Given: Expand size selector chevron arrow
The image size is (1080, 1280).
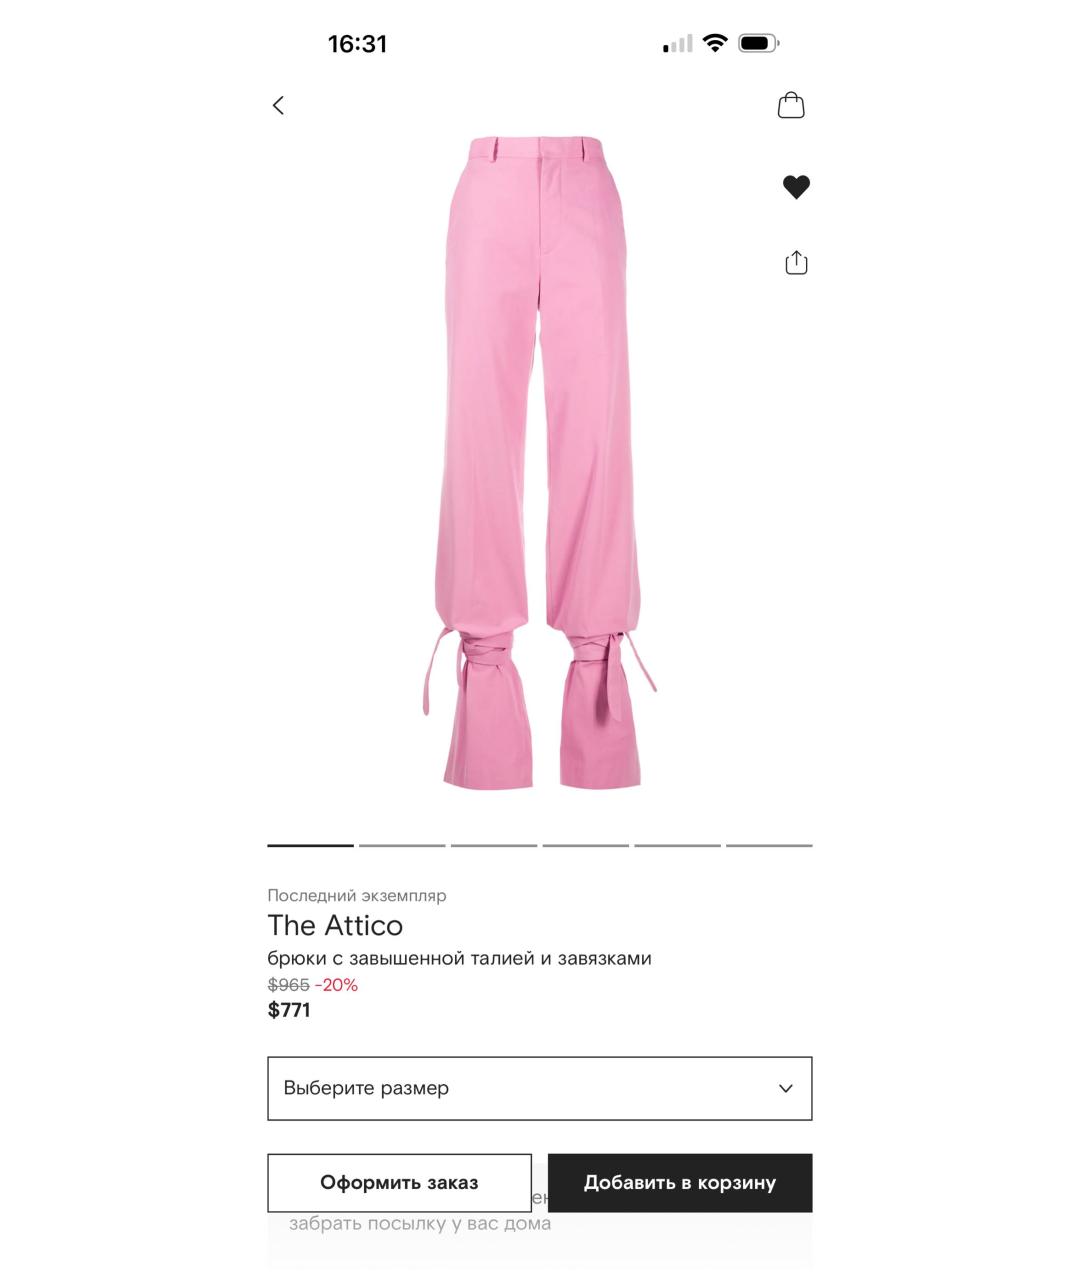Looking at the screenshot, I should point(786,1088).
